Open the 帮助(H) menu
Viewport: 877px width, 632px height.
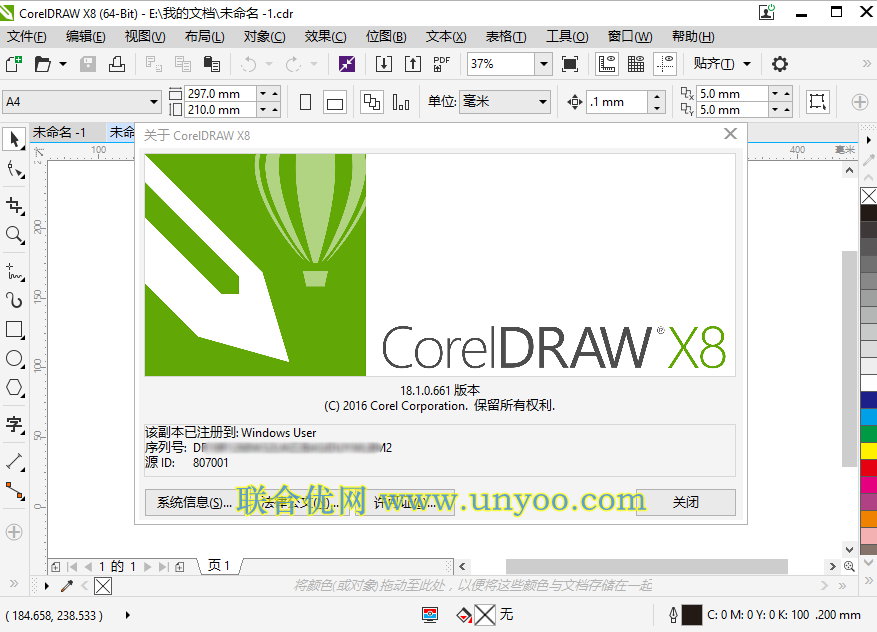(693, 36)
